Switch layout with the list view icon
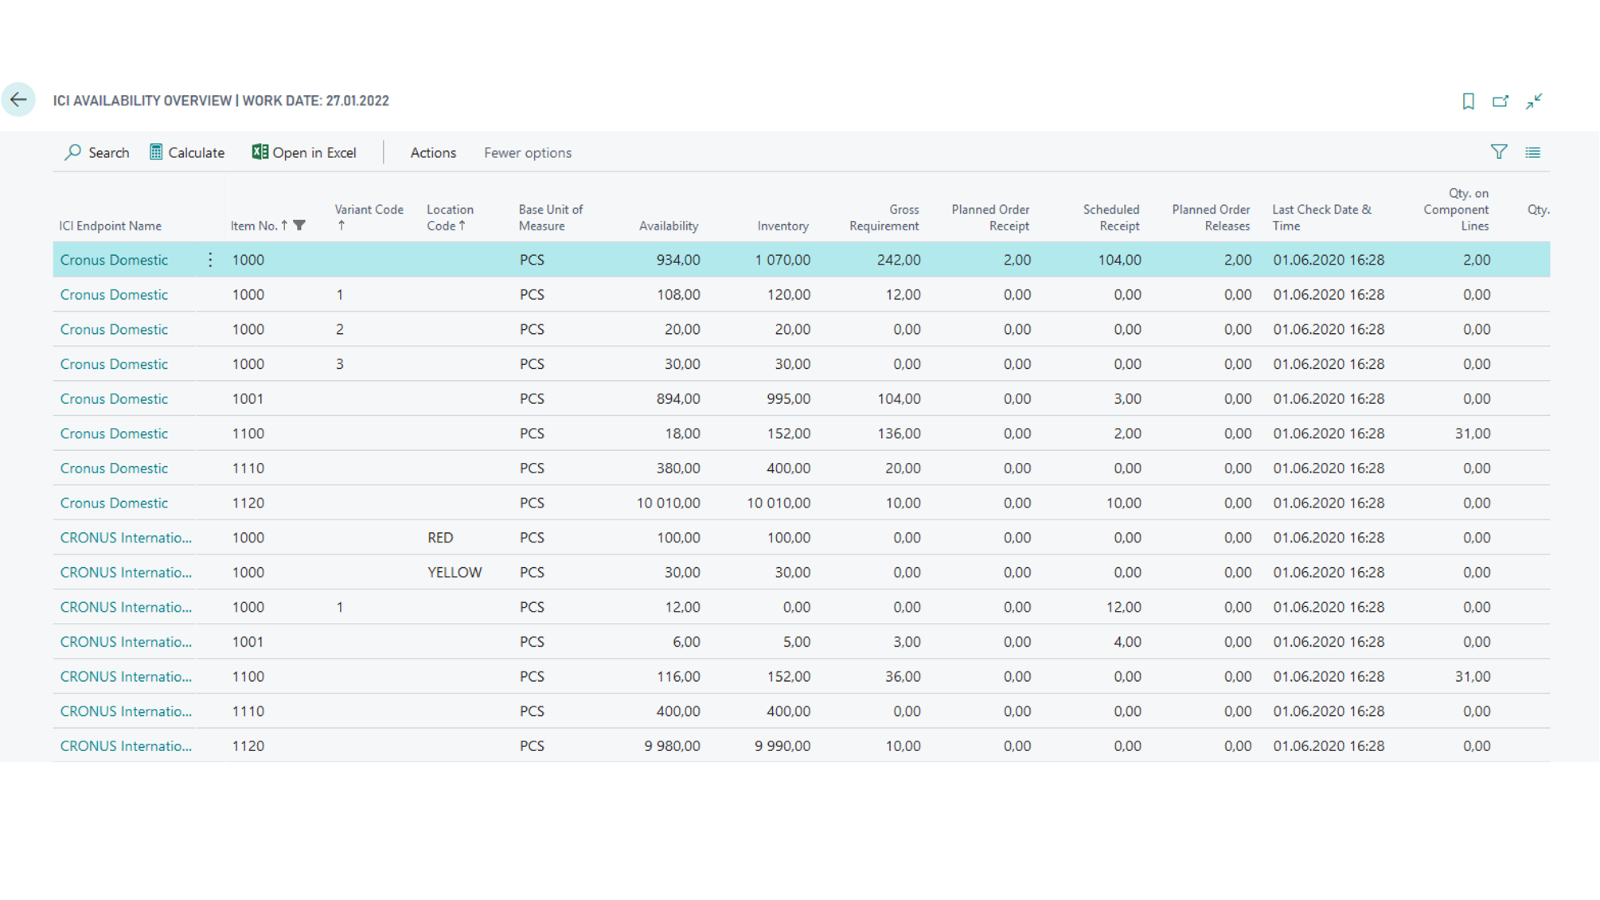 pos(1533,152)
